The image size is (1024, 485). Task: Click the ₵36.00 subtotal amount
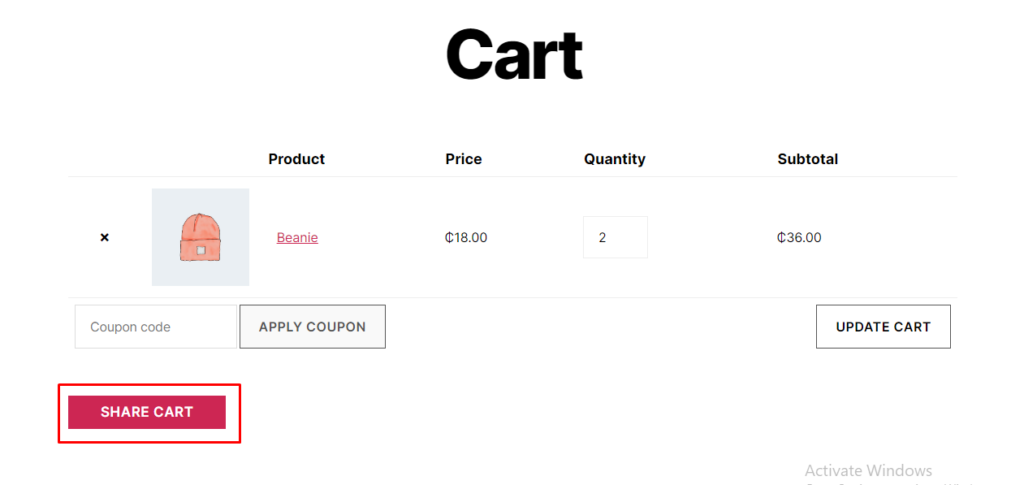(799, 238)
